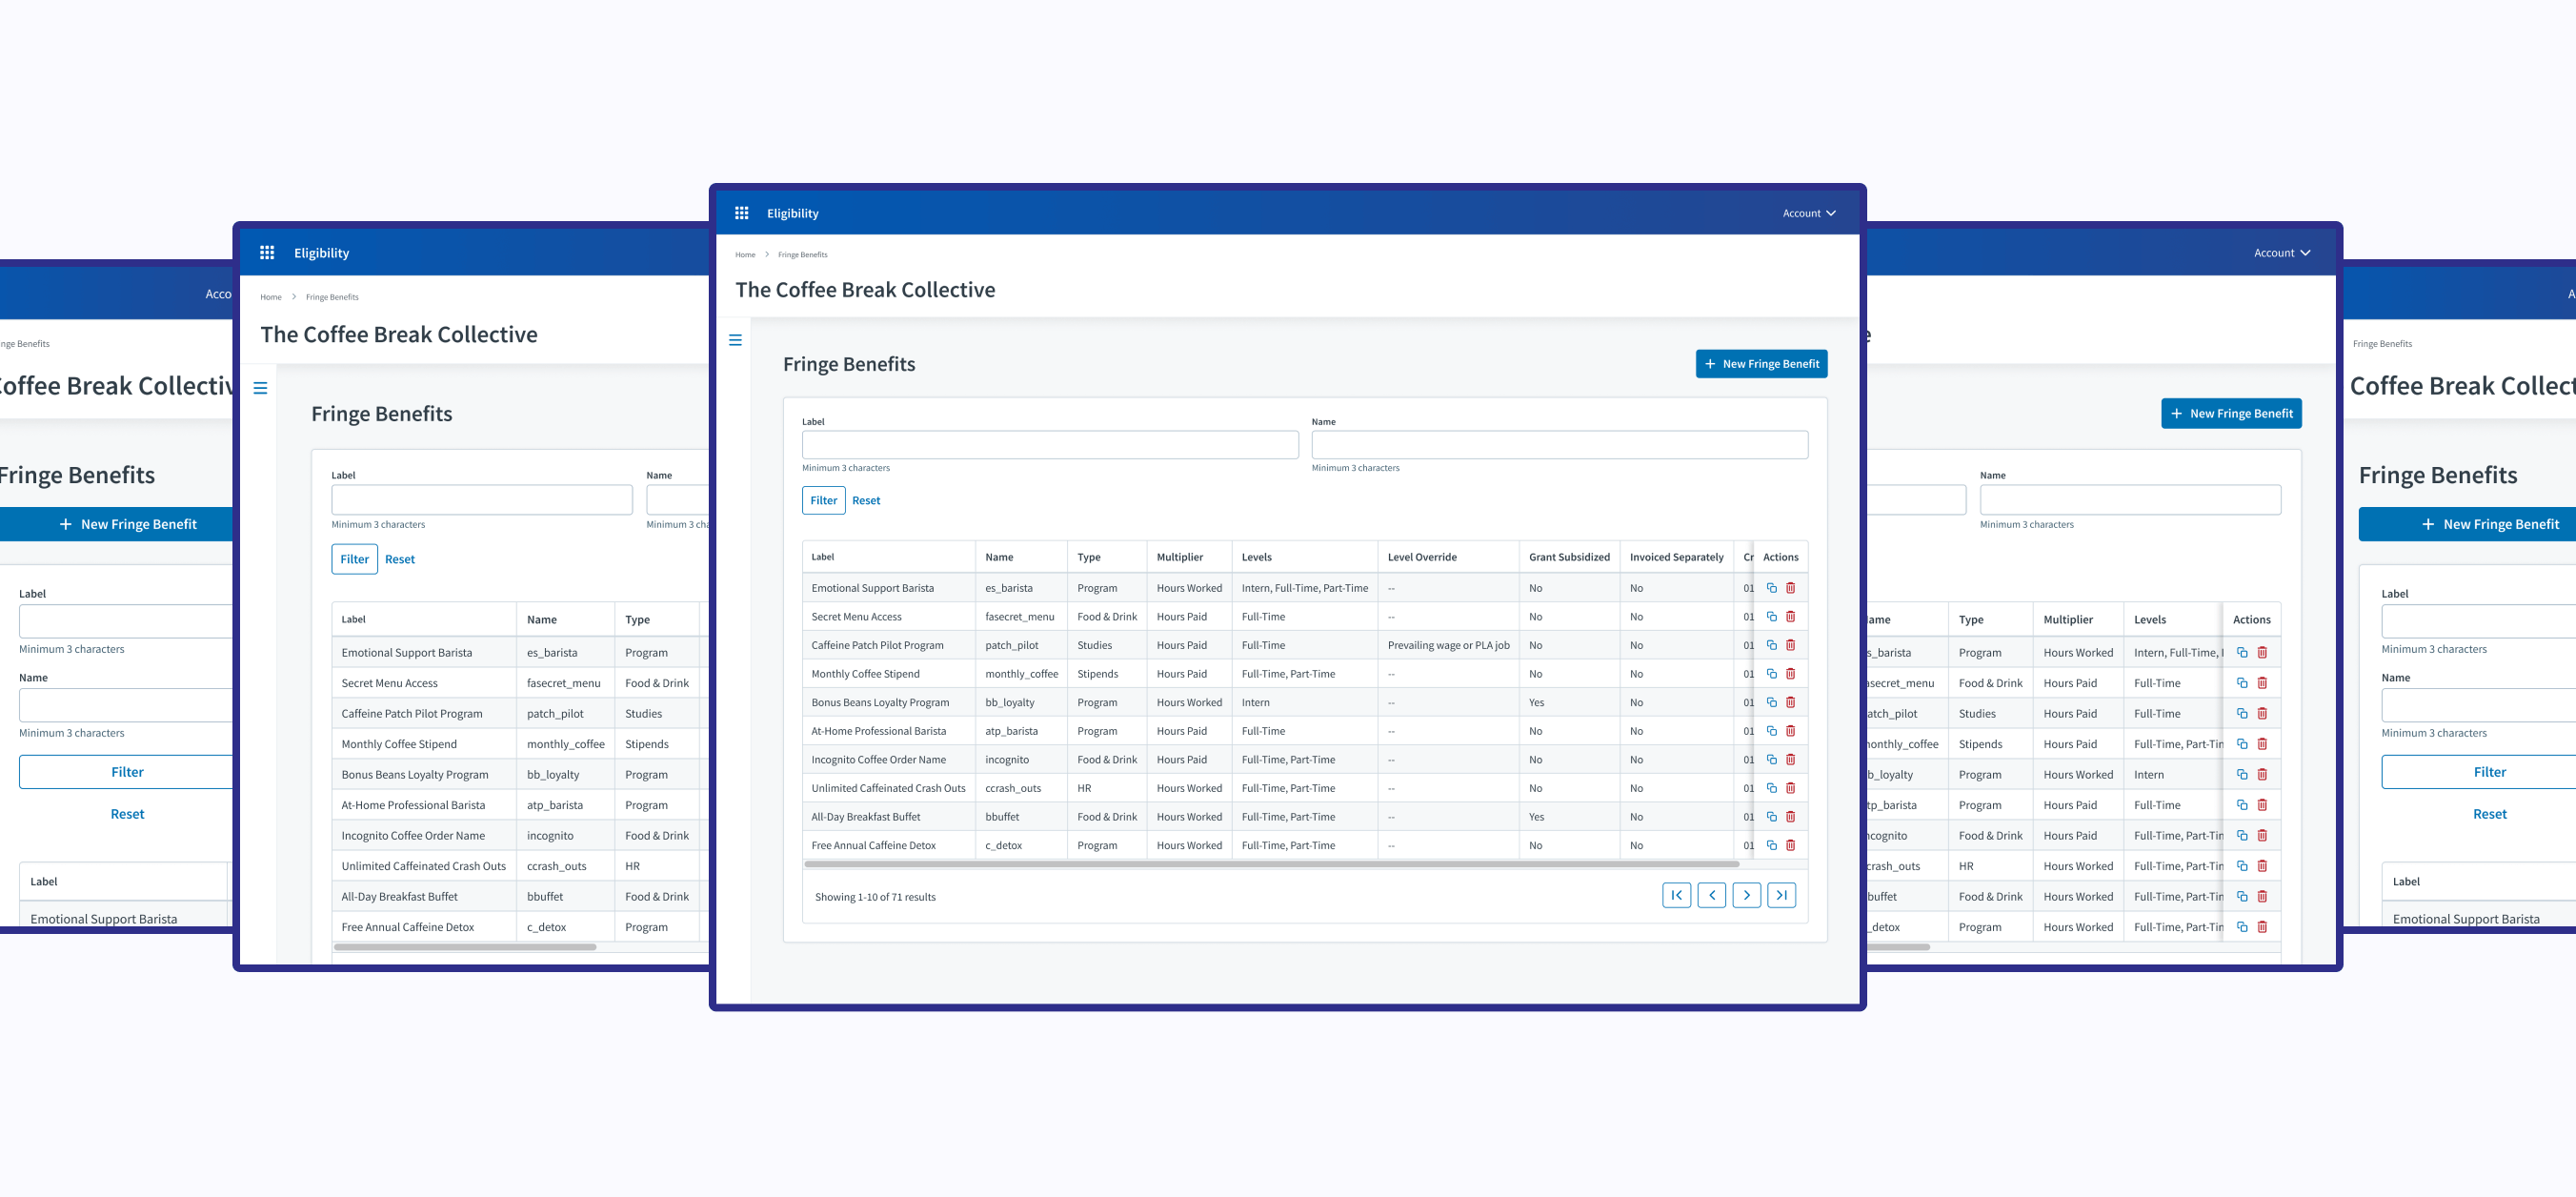Delete Free Annual Caffeine Detox in center table
2576x1197 pixels.
click(1790, 845)
